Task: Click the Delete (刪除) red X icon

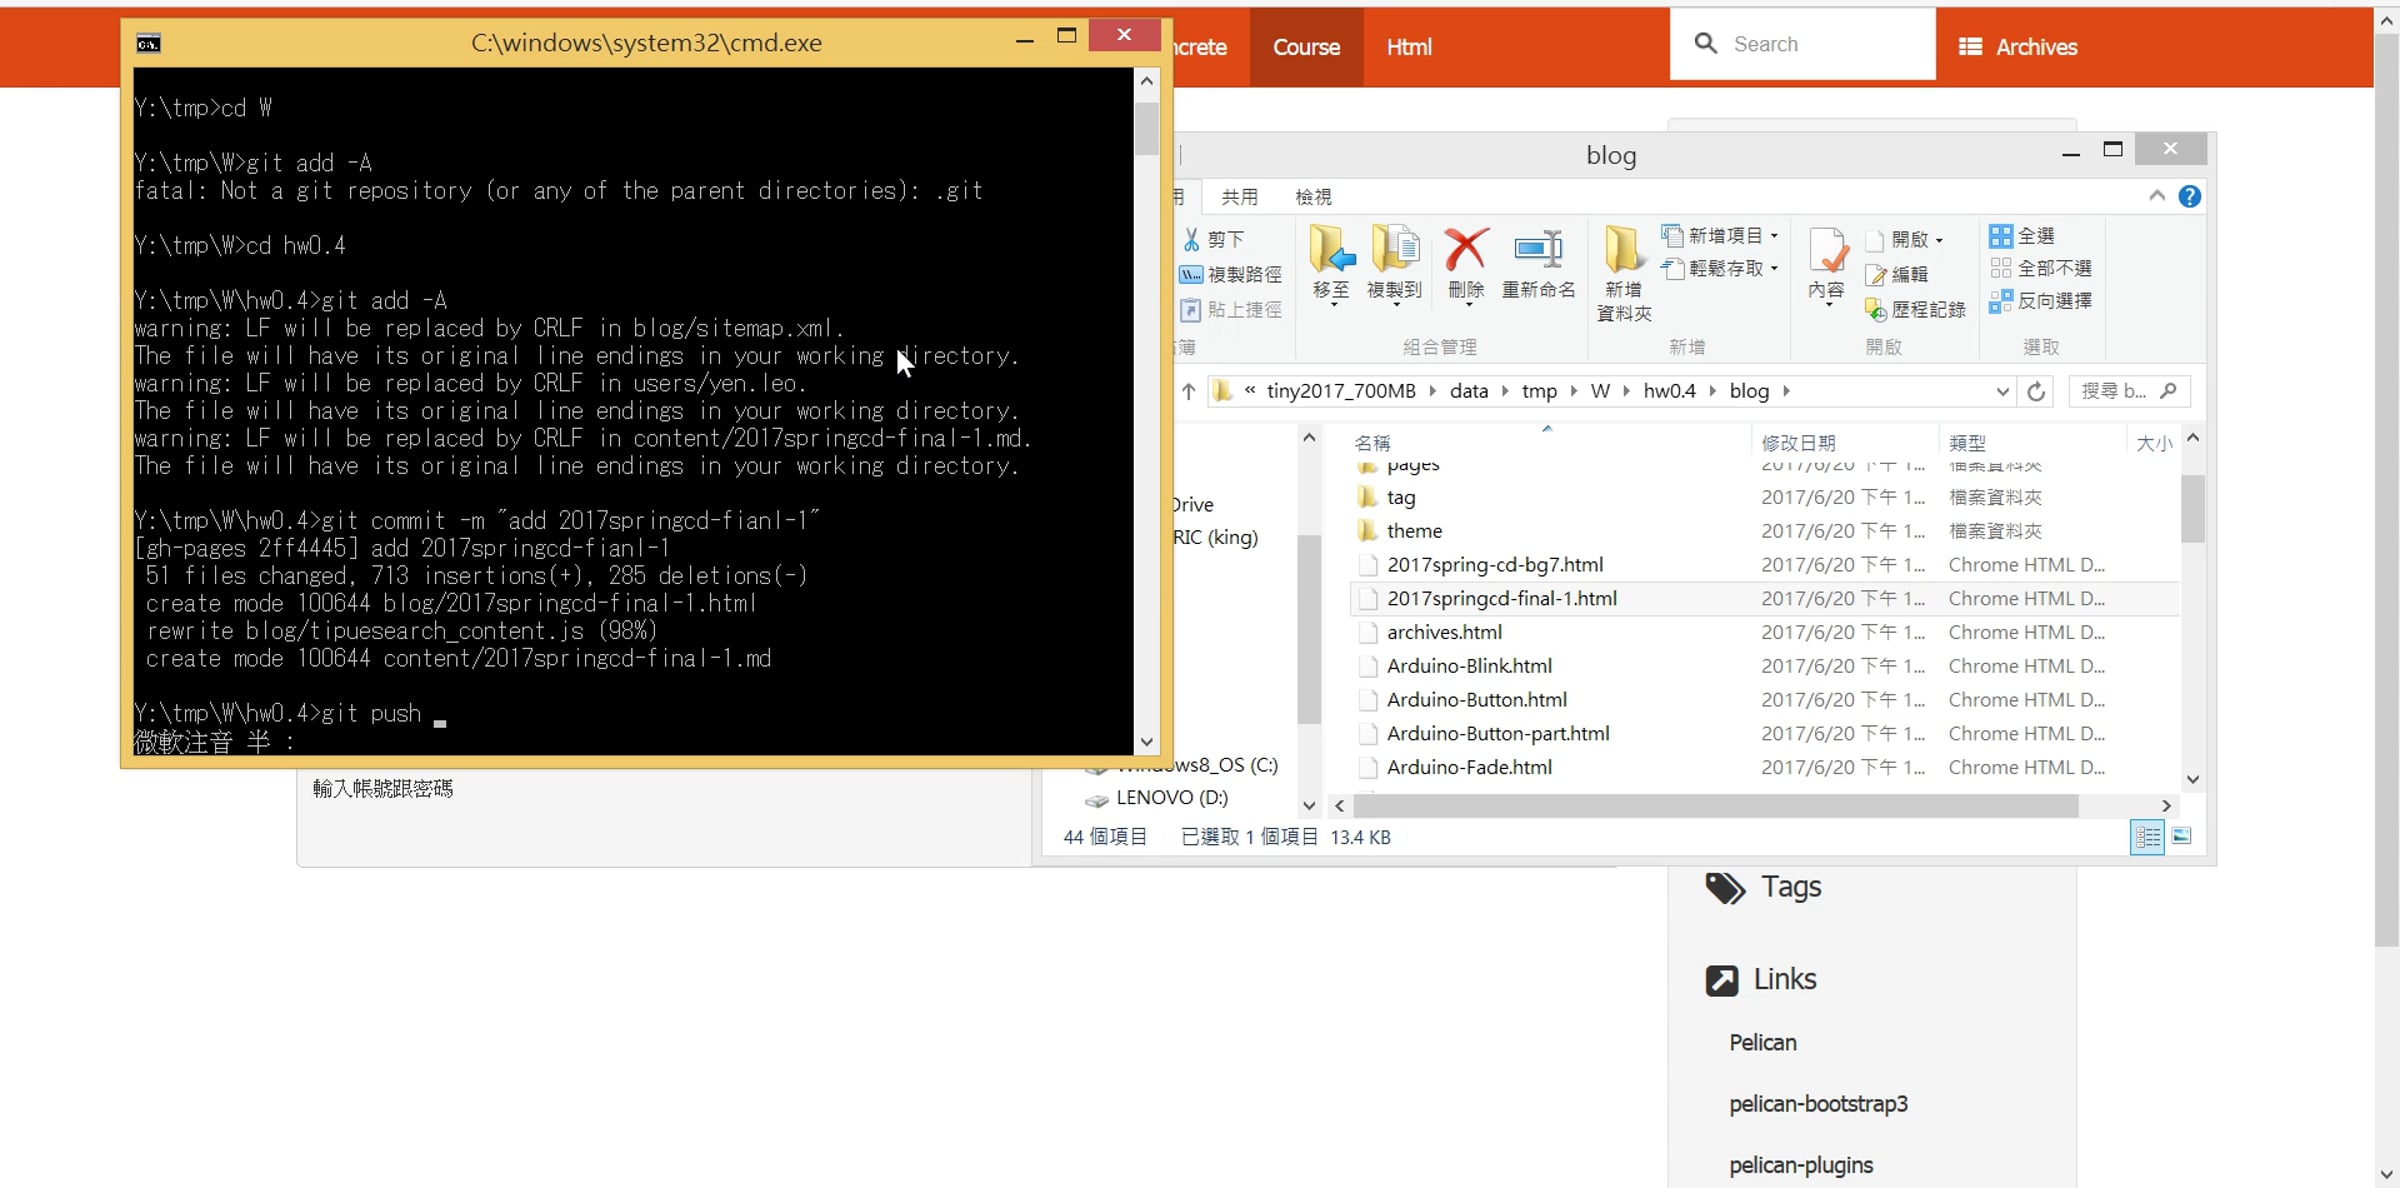Action: [1465, 249]
